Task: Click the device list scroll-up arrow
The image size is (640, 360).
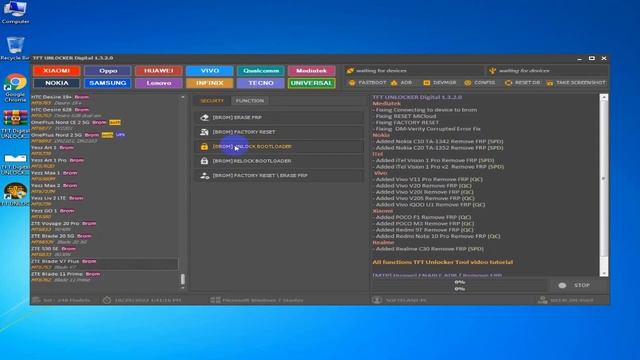Action: point(182,97)
